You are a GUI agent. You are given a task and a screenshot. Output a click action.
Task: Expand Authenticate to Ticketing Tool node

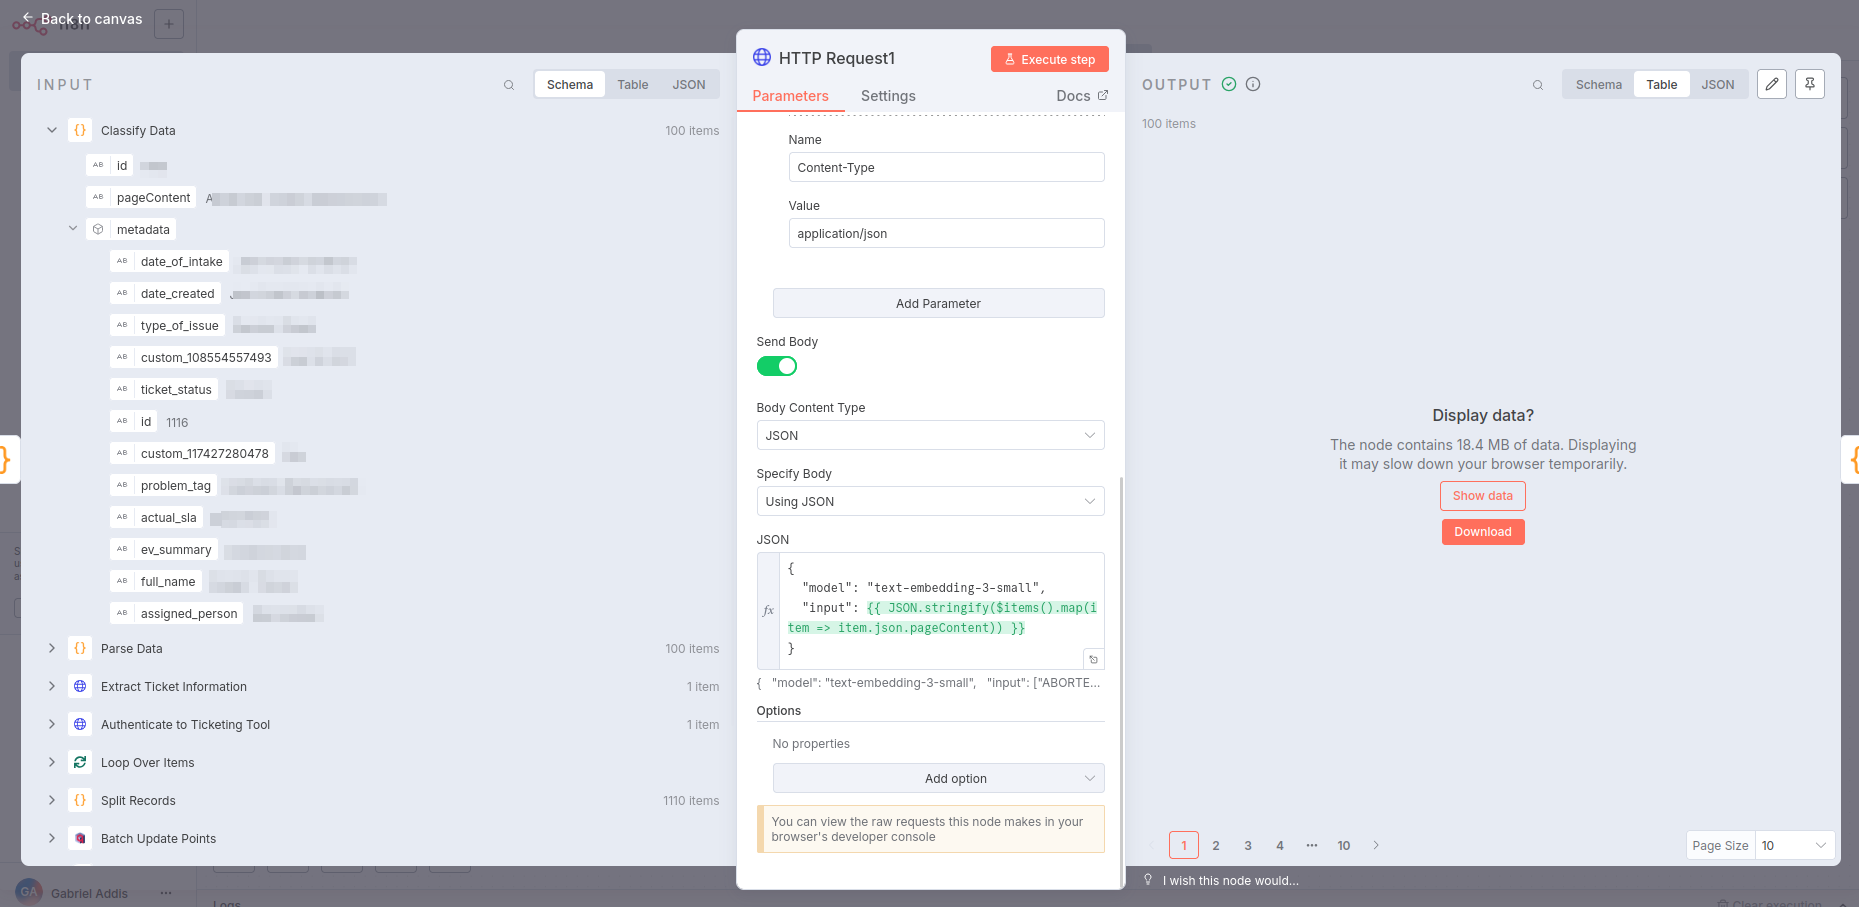pyautogui.click(x=52, y=724)
